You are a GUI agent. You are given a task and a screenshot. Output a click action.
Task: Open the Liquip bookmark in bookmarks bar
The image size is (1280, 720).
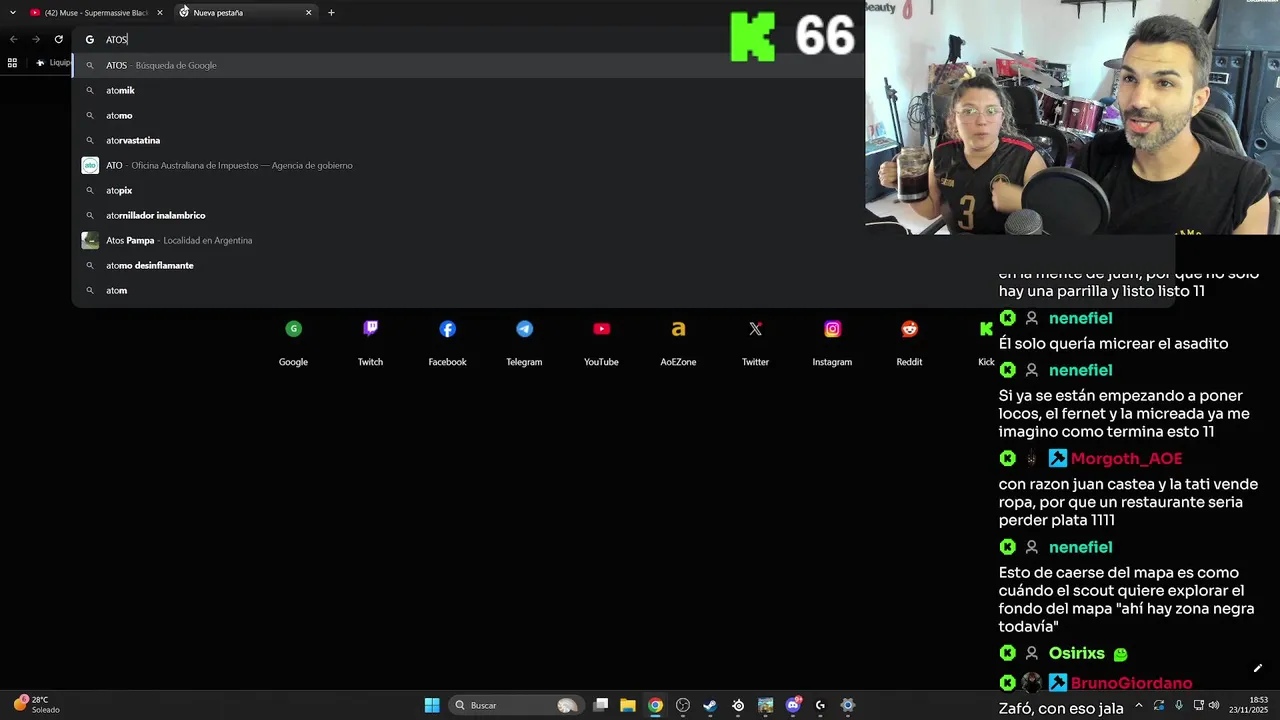click(53, 63)
